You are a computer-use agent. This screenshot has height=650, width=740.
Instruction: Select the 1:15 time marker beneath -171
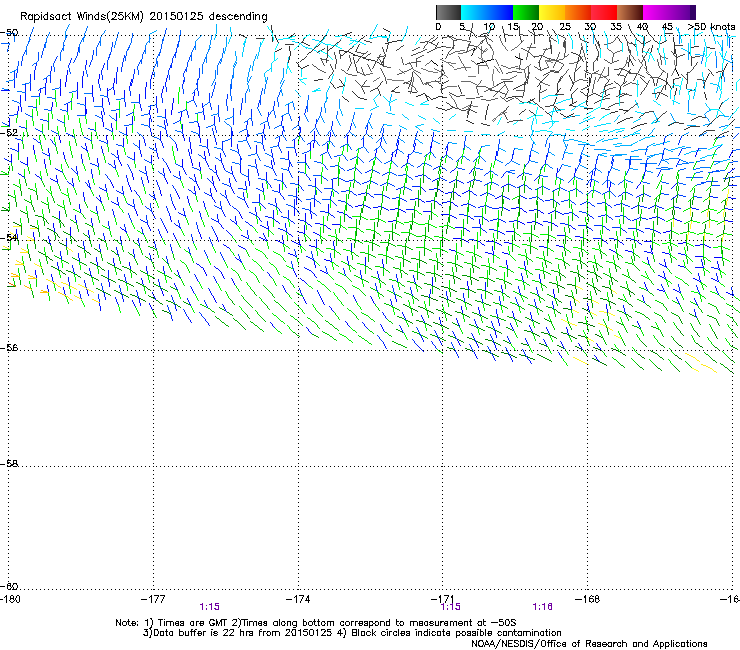coord(451,607)
